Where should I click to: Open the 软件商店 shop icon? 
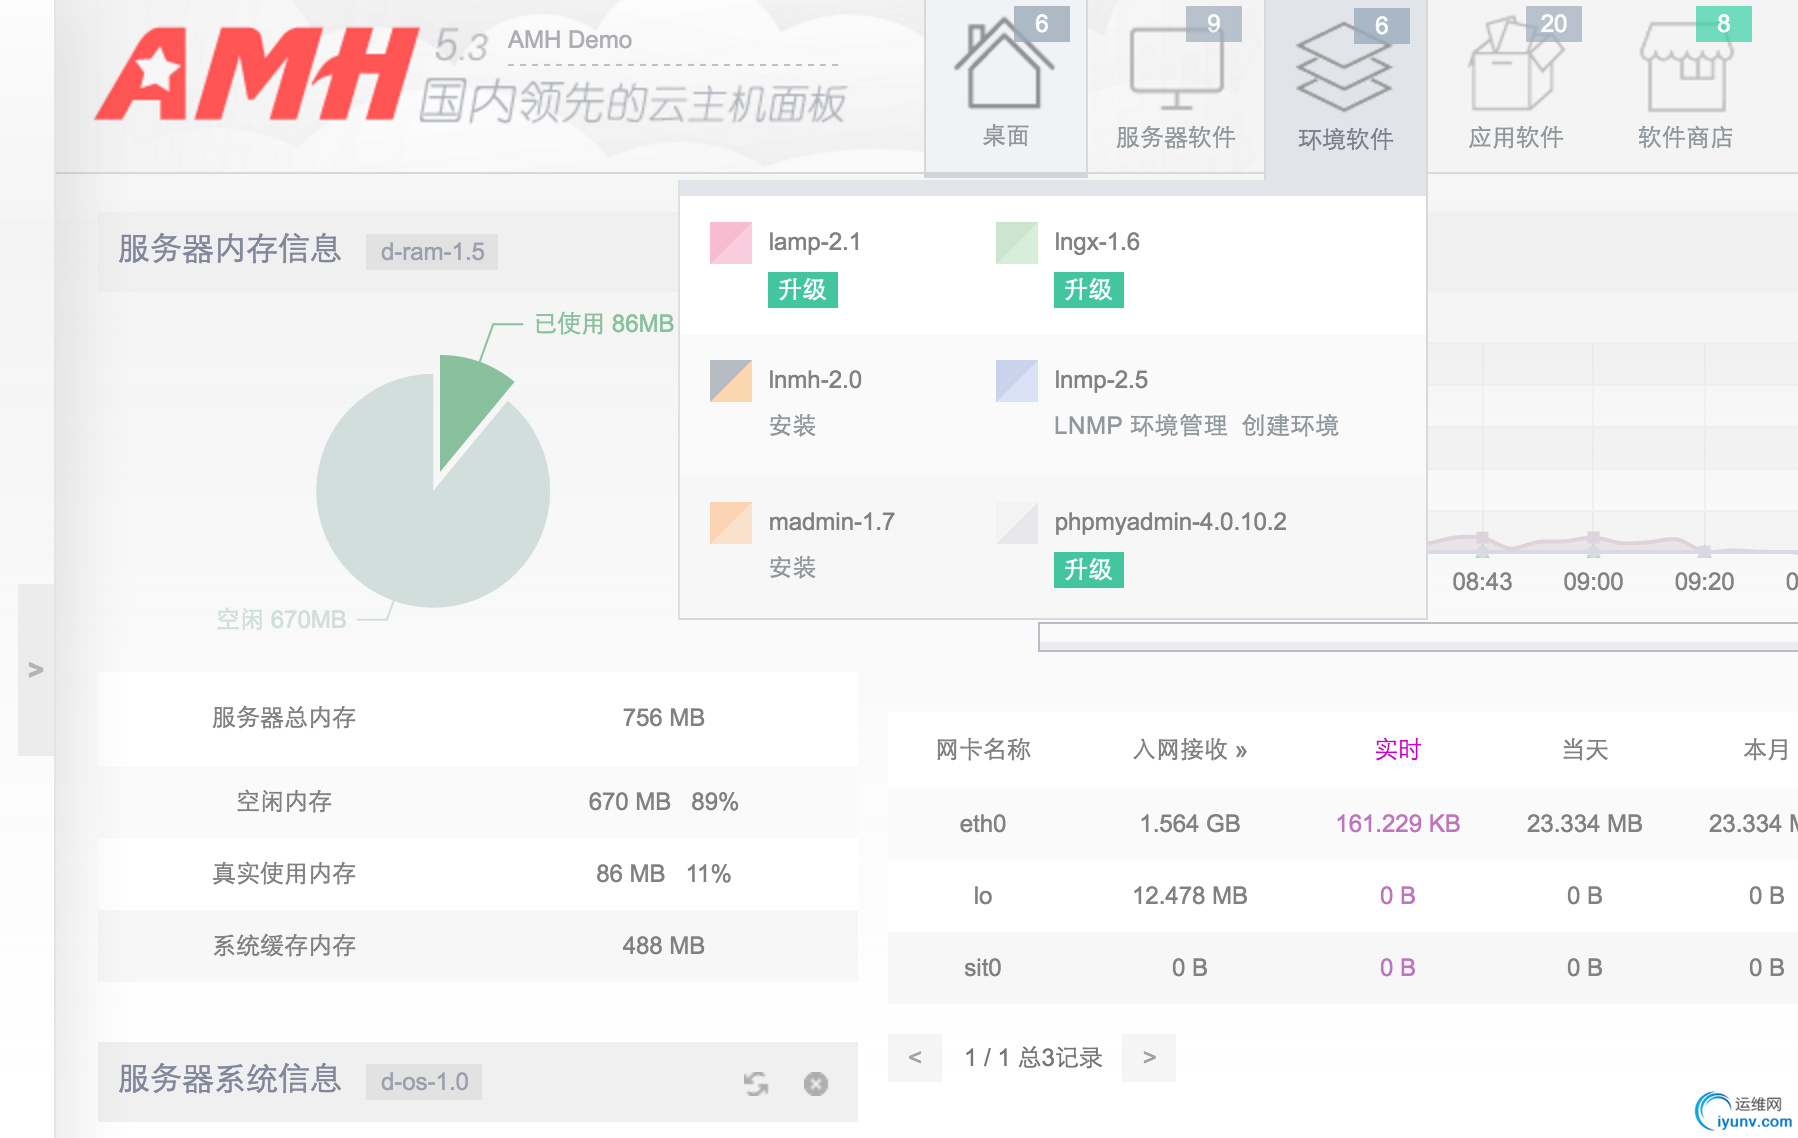point(1685,68)
